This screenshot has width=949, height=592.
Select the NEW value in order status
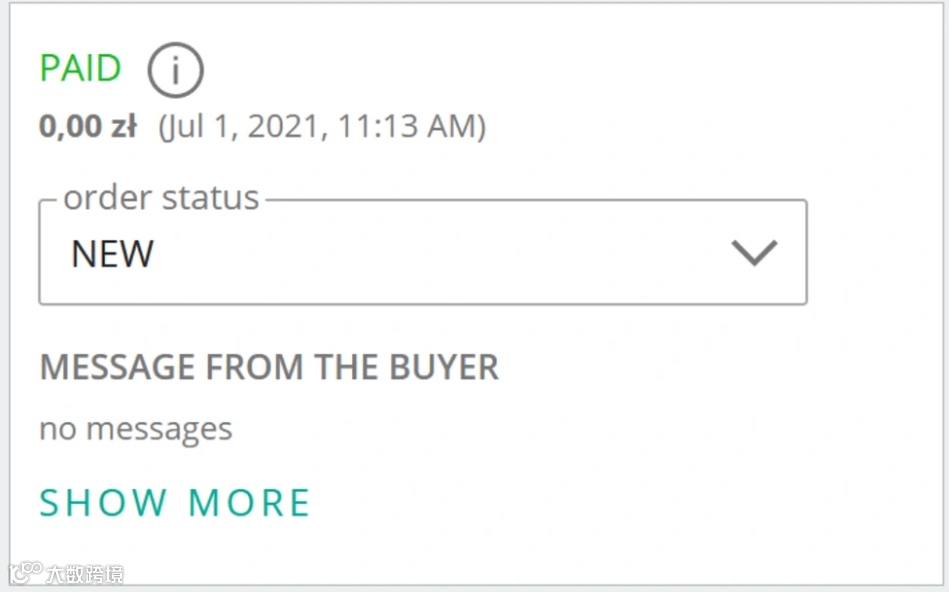[112, 254]
